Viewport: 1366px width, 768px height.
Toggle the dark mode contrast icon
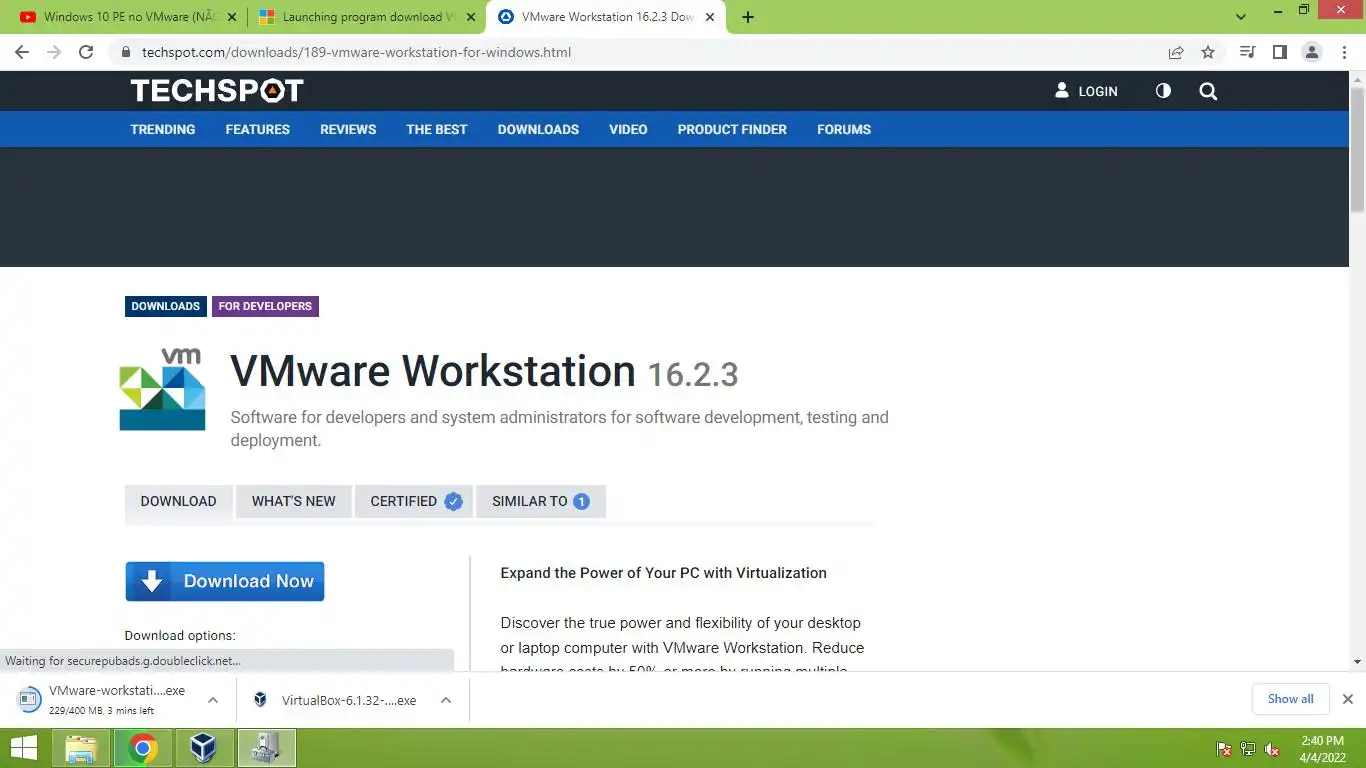[x=1163, y=91]
